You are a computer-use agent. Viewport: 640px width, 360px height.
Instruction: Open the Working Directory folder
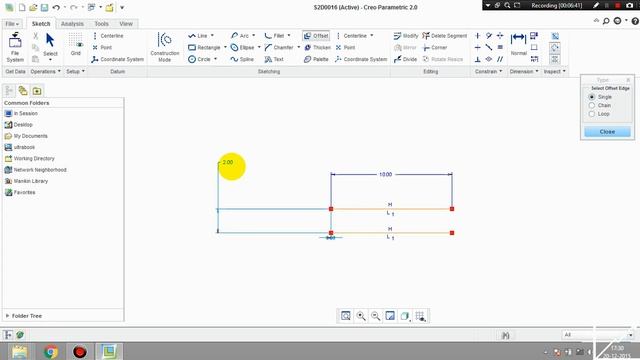click(x=29, y=158)
